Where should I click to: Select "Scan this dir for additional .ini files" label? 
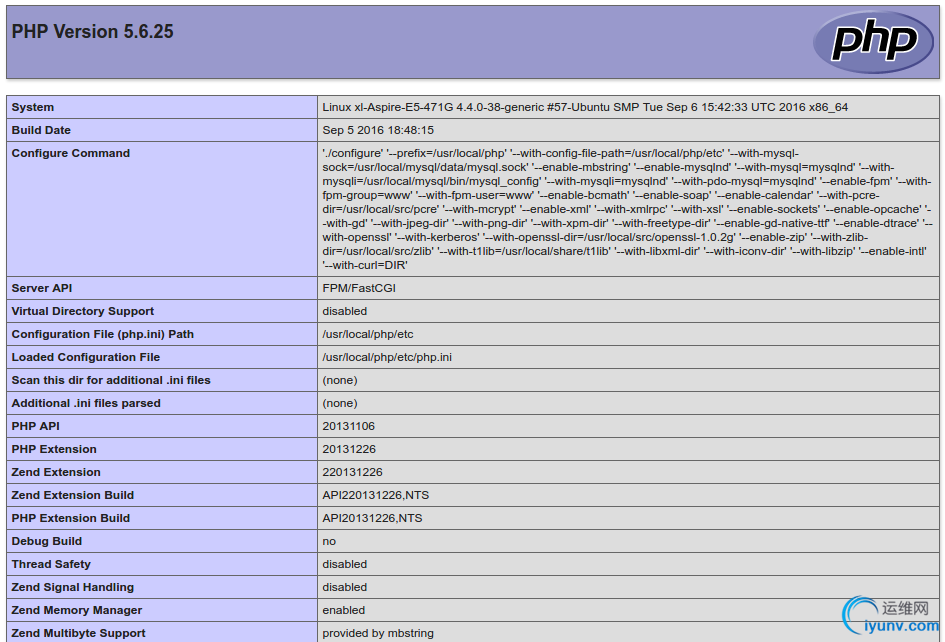111,380
